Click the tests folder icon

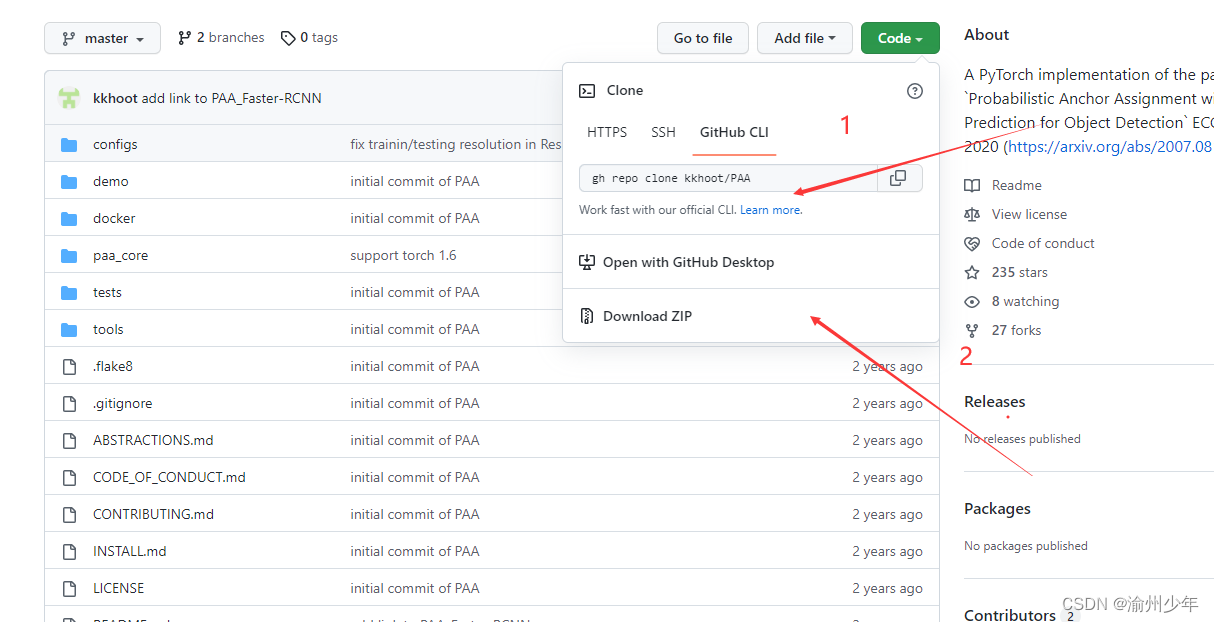(69, 293)
